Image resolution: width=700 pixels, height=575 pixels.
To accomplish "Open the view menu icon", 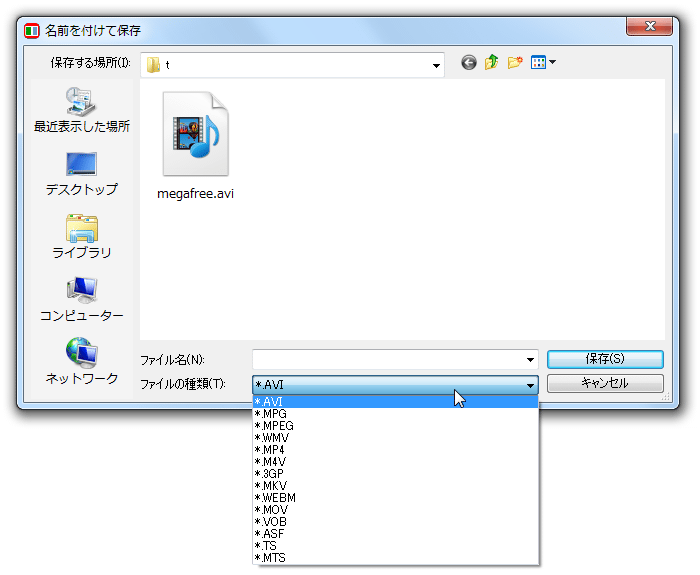I will (x=543, y=62).
